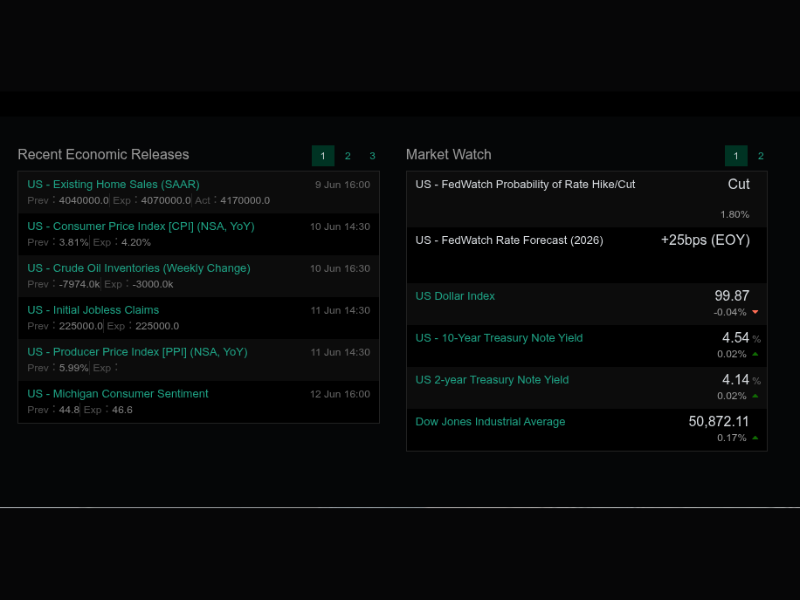Viewport: 800px width, 600px height.
Task: Open US - Existing Home Sales (SAAR) release
Action: point(113,184)
